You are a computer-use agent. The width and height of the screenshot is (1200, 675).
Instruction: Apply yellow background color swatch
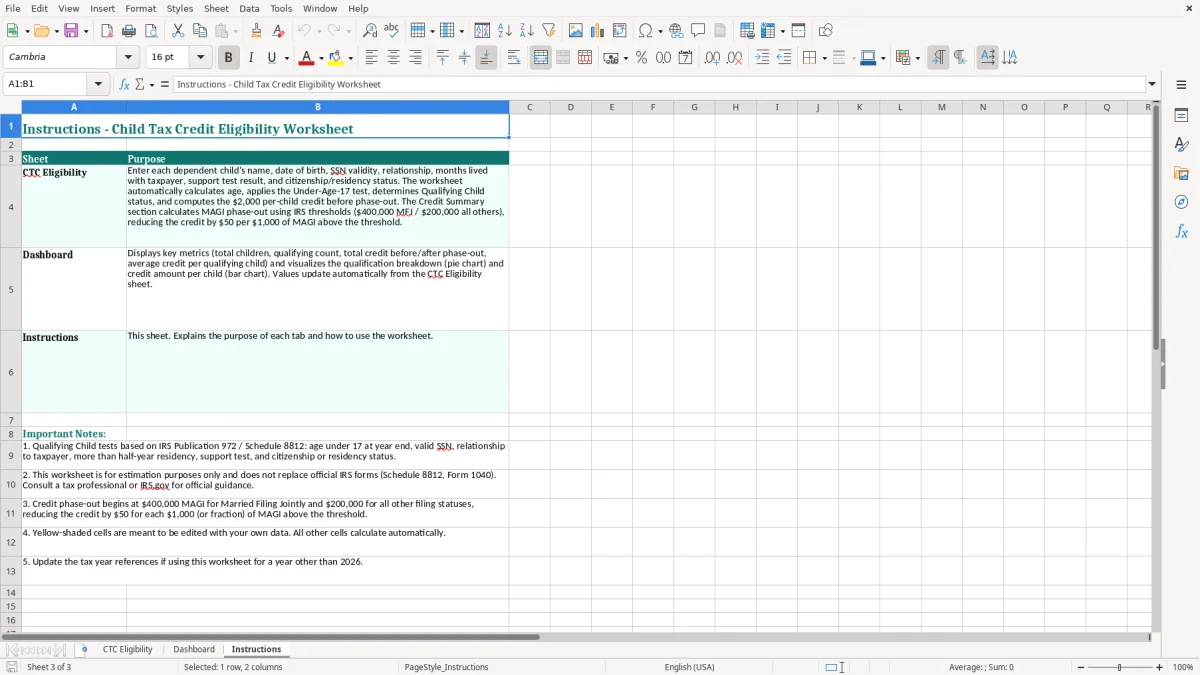click(x=336, y=58)
